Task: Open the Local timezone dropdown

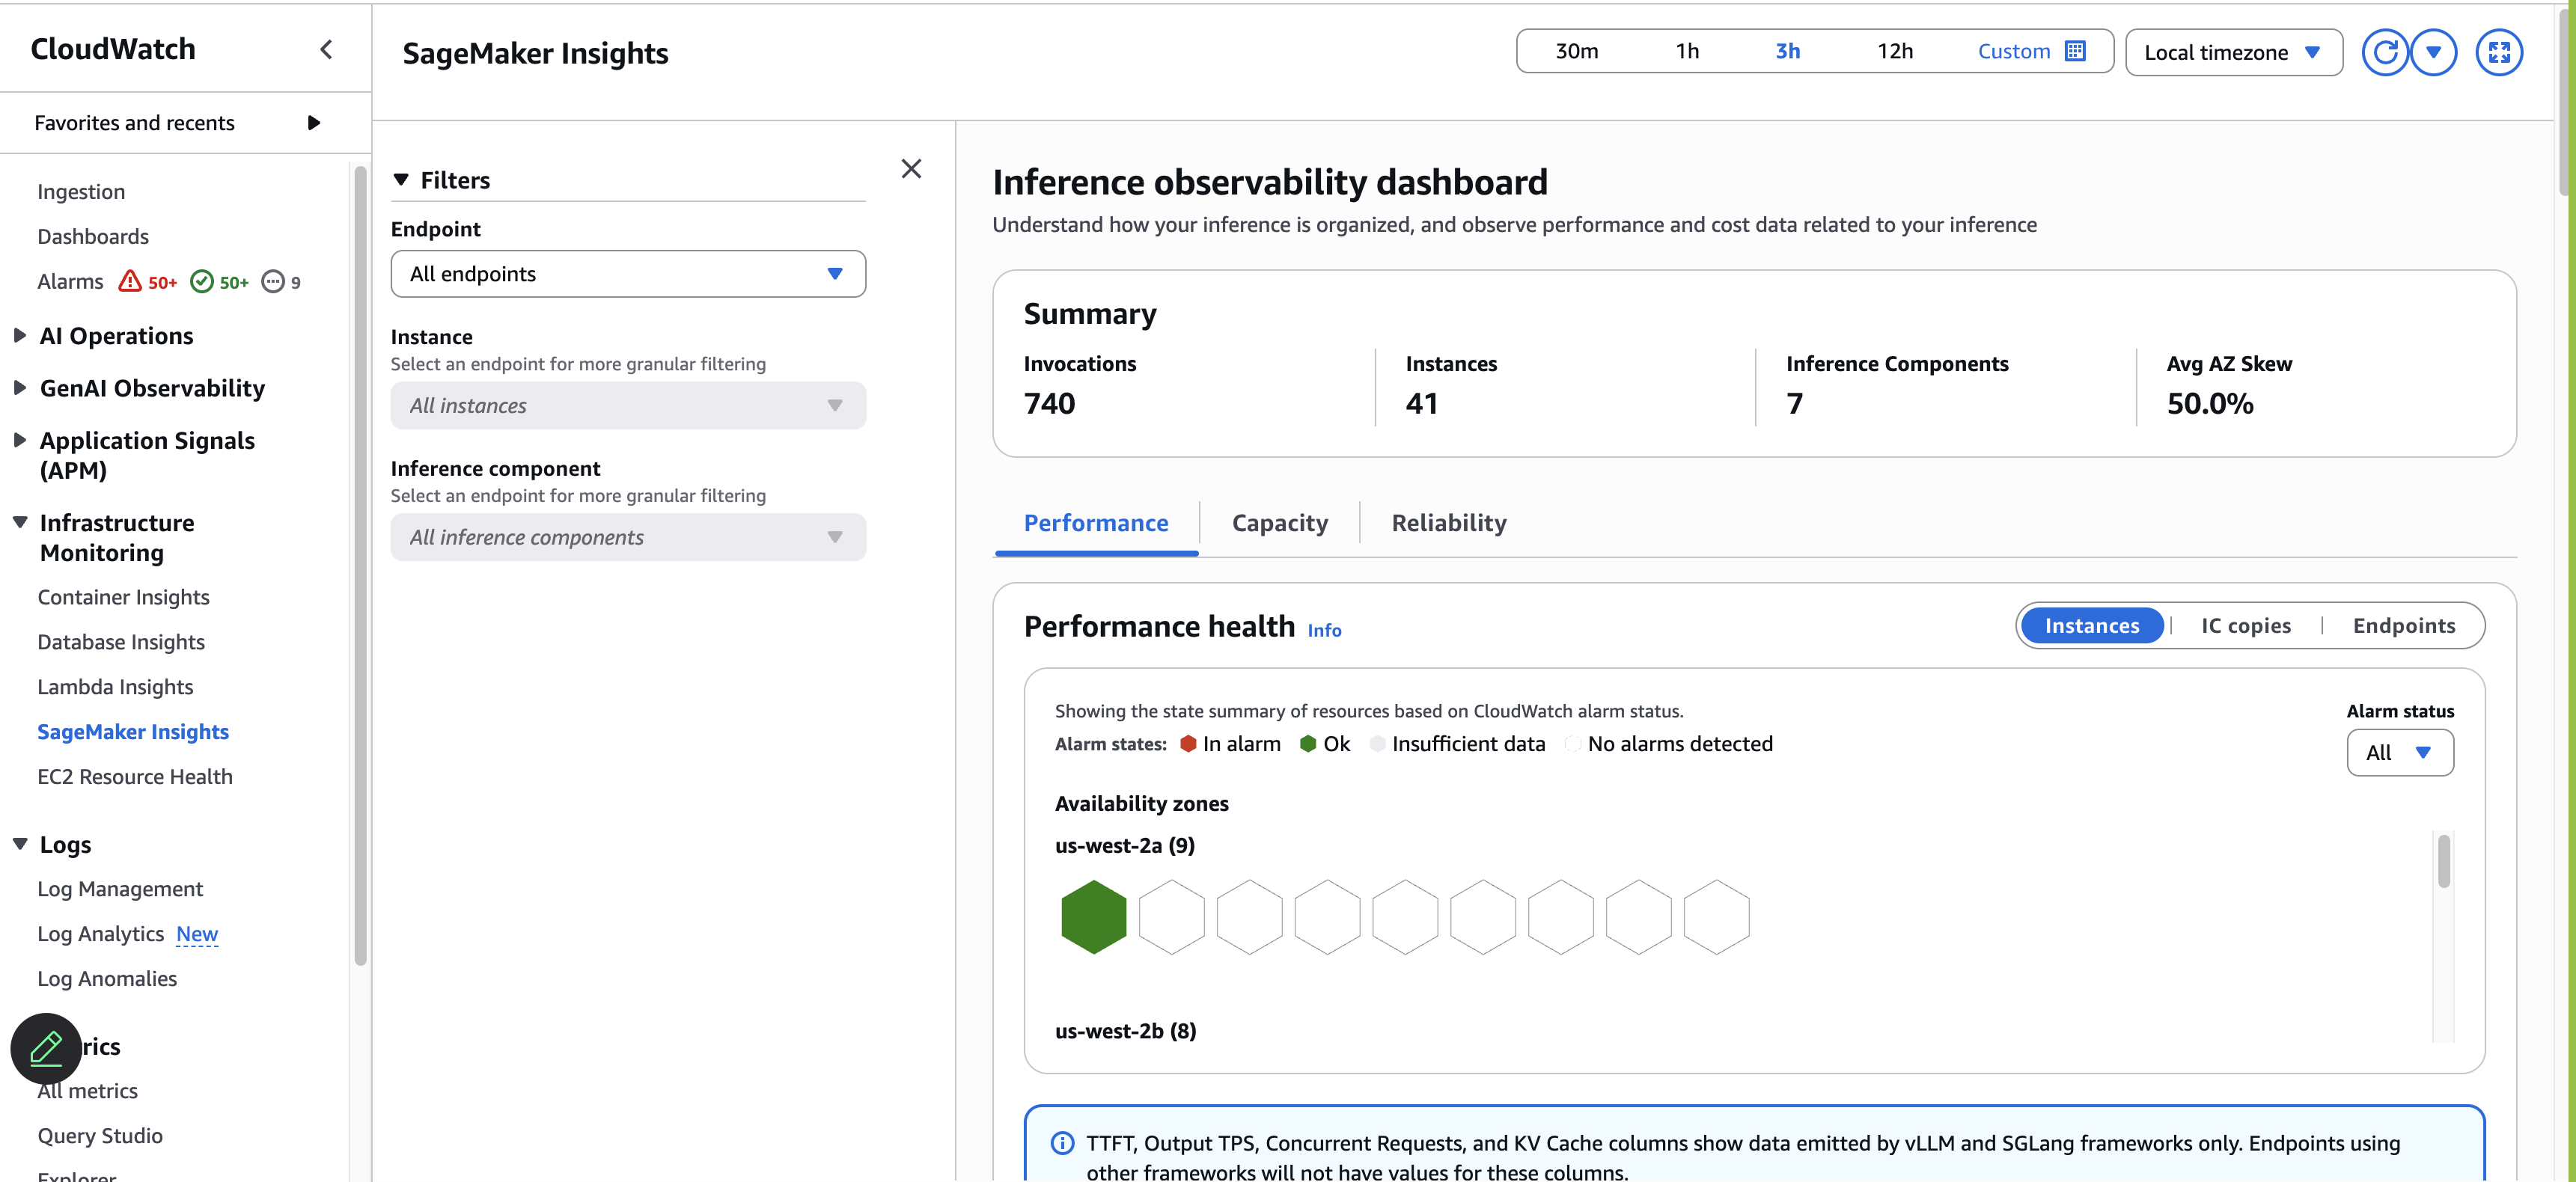Action: (2234, 52)
